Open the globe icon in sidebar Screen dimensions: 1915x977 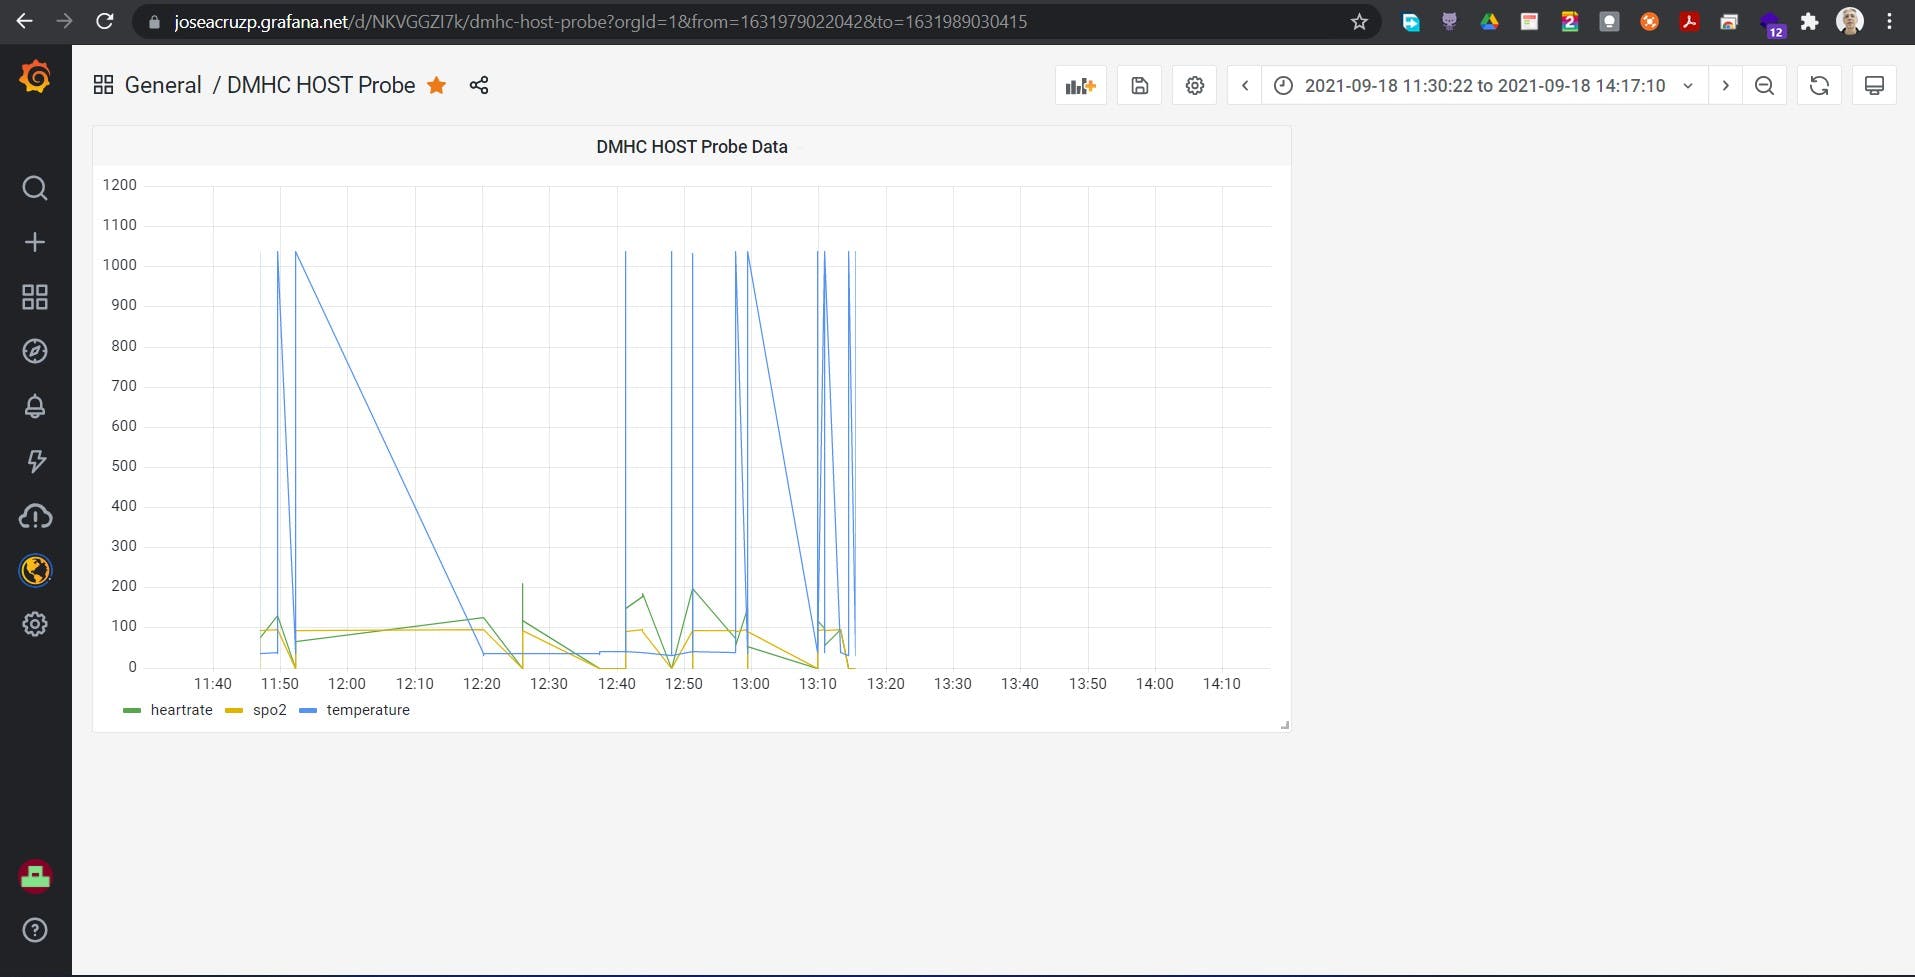(x=35, y=570)
